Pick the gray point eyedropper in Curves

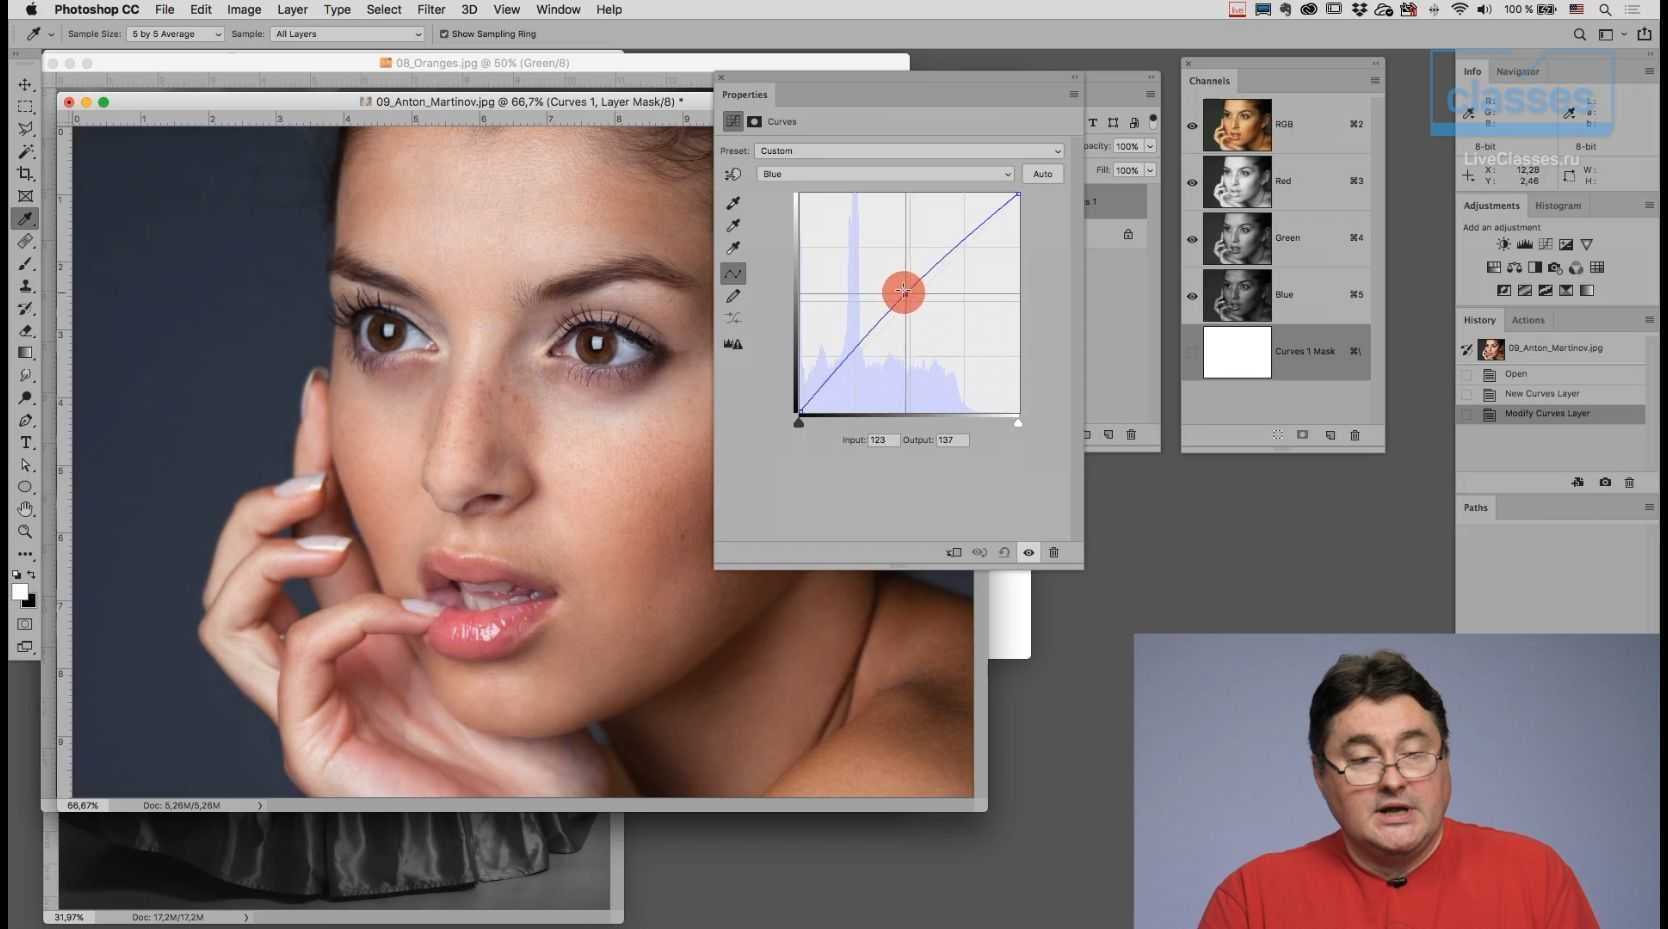733,226
